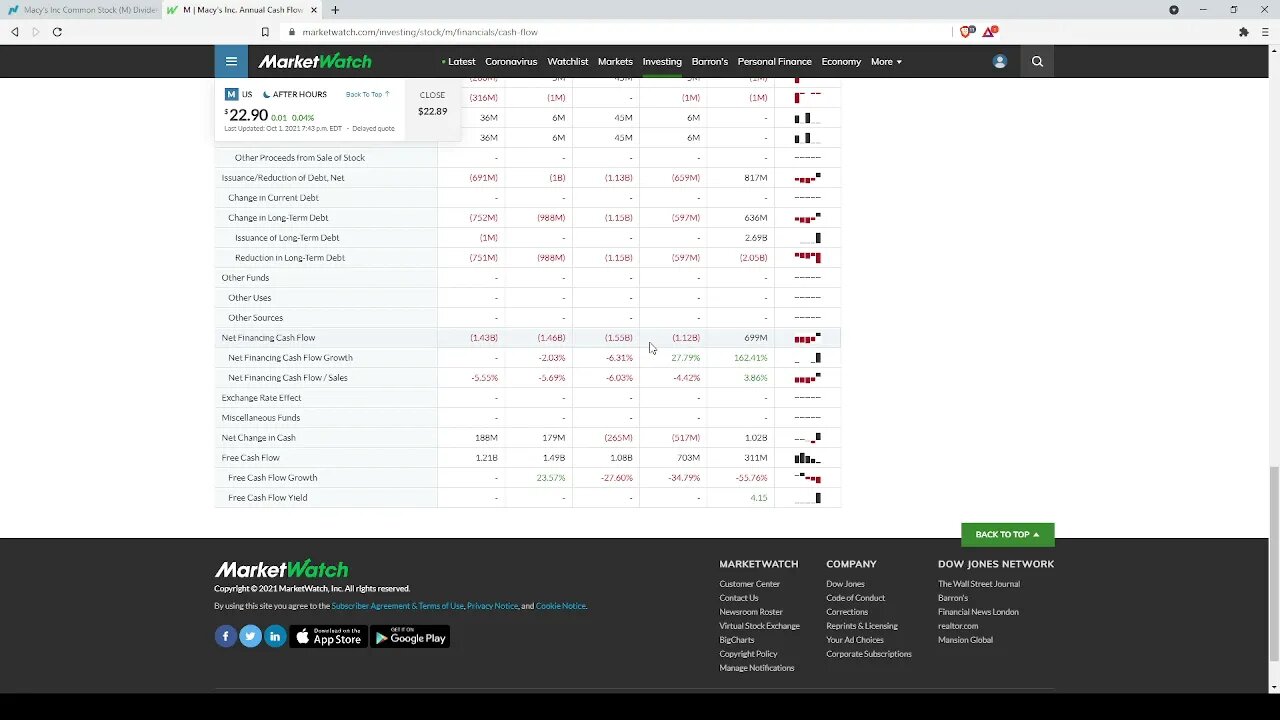The height and width of the screenshot is (720, 1280).
Task: Open the Personal Finance navigation item
Action: pyautogui.click(x=774, y=61)
